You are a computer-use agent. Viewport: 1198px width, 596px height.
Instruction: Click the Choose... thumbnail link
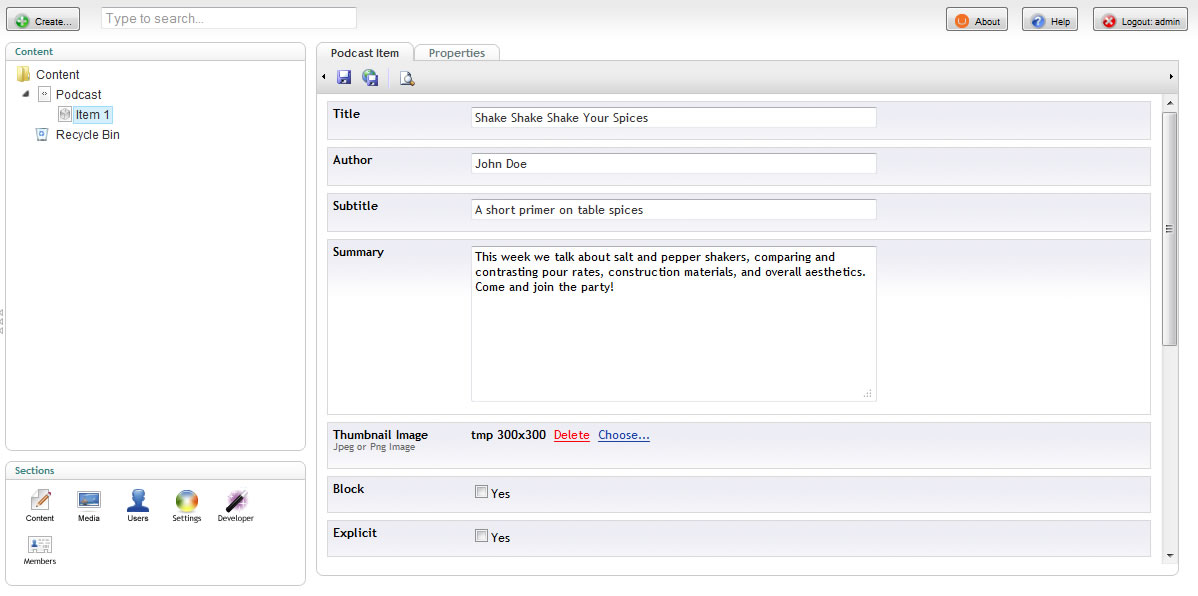pyautogui.click(x=624, y=435)
